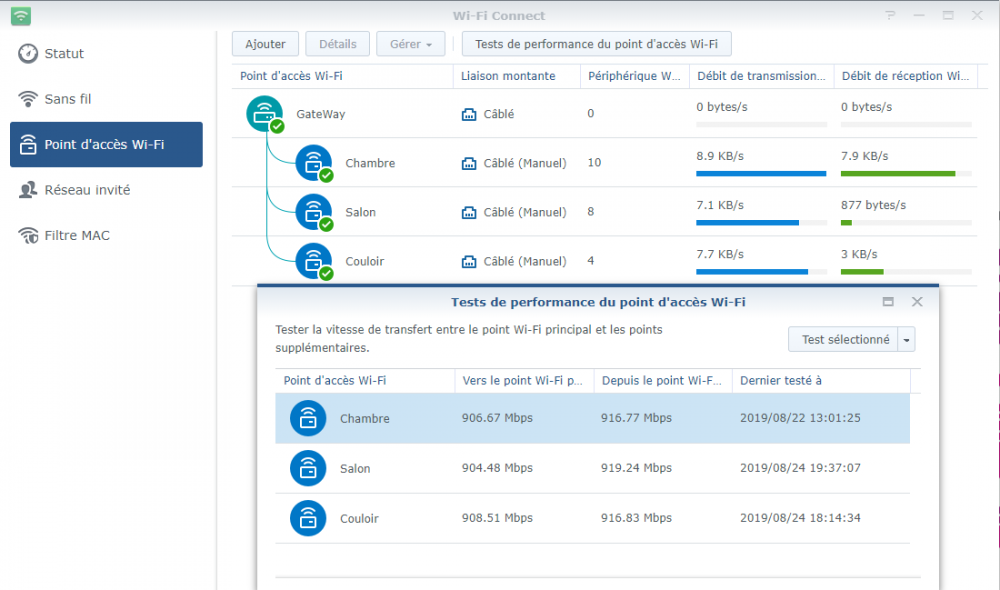1000x590 pixels.
Task: Open the Réseau invité page
Action: (x=87, y=190)
